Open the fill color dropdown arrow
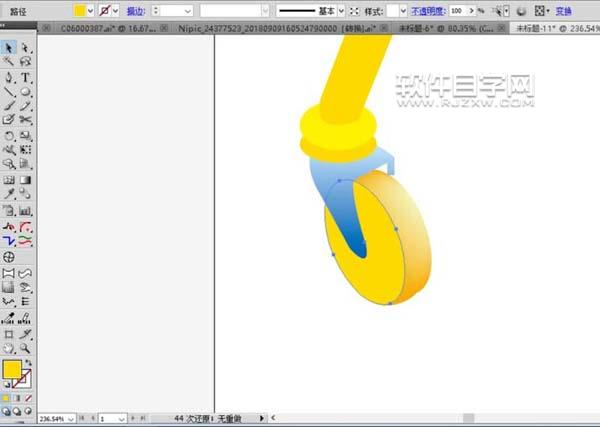600x427 pixels. click(90, 11)
